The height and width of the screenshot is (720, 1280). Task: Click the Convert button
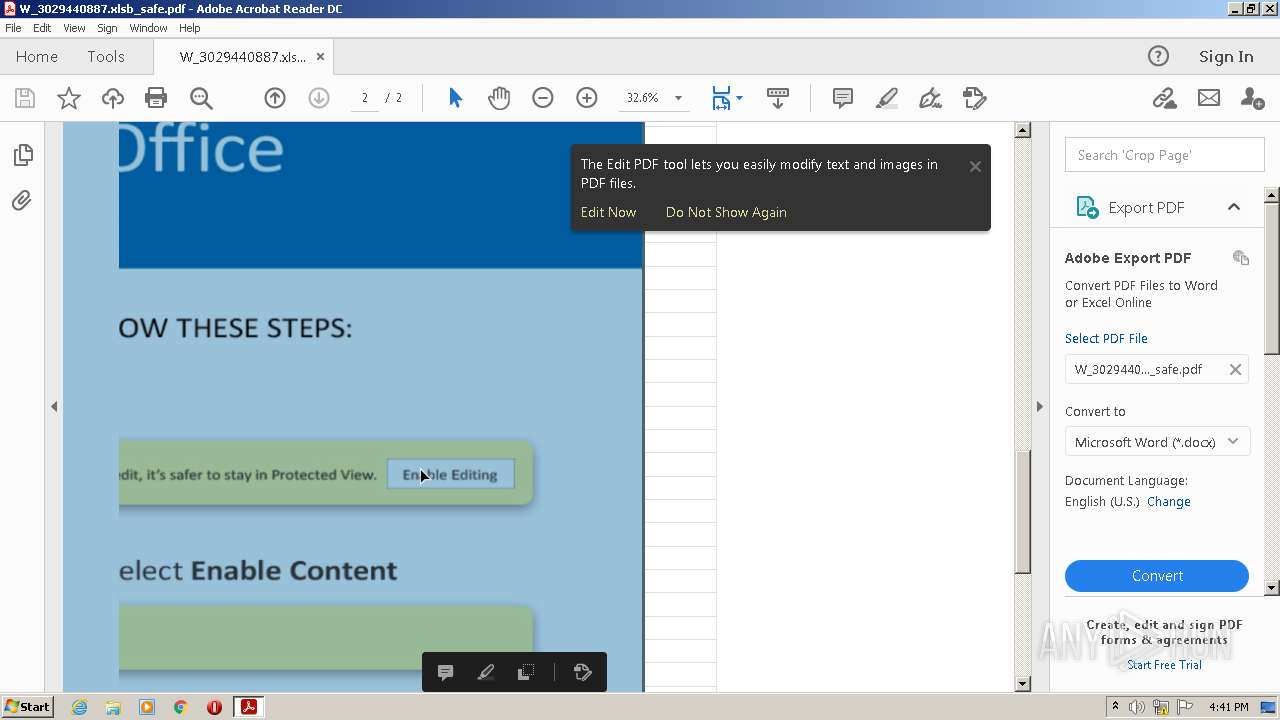[x=1157, y=576]
